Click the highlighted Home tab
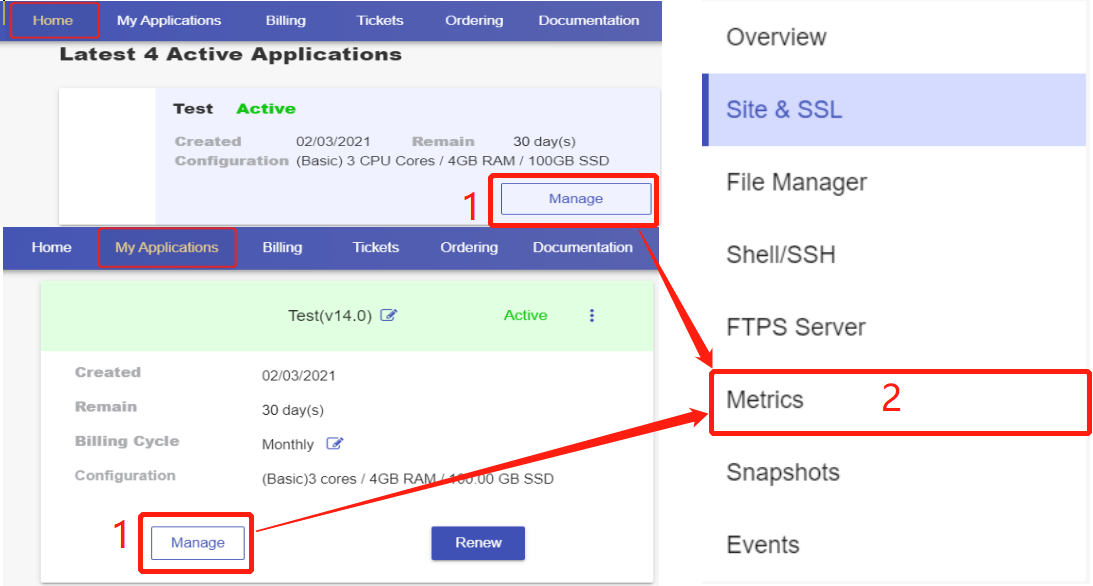1093x586 pixels. [x=53, y=20]
